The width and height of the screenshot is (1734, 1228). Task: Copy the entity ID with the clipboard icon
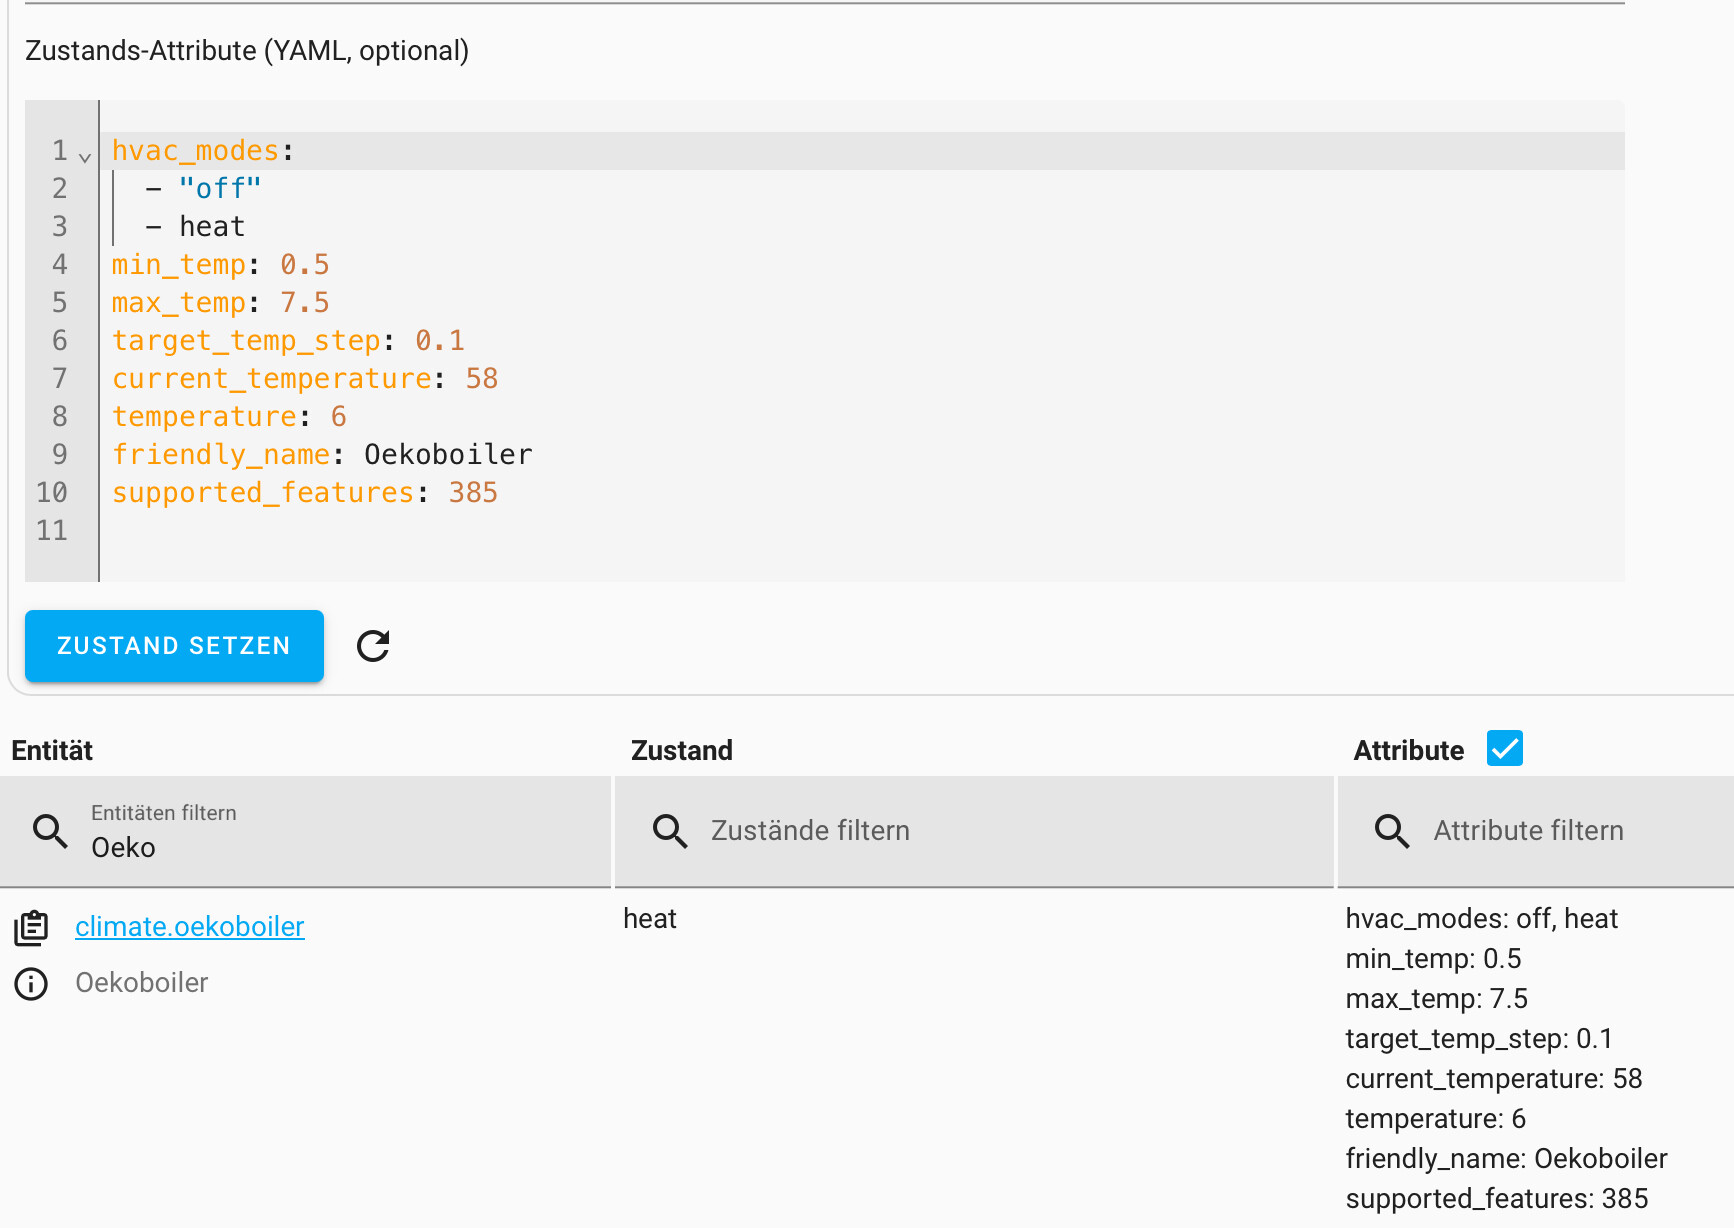(31, 928)
